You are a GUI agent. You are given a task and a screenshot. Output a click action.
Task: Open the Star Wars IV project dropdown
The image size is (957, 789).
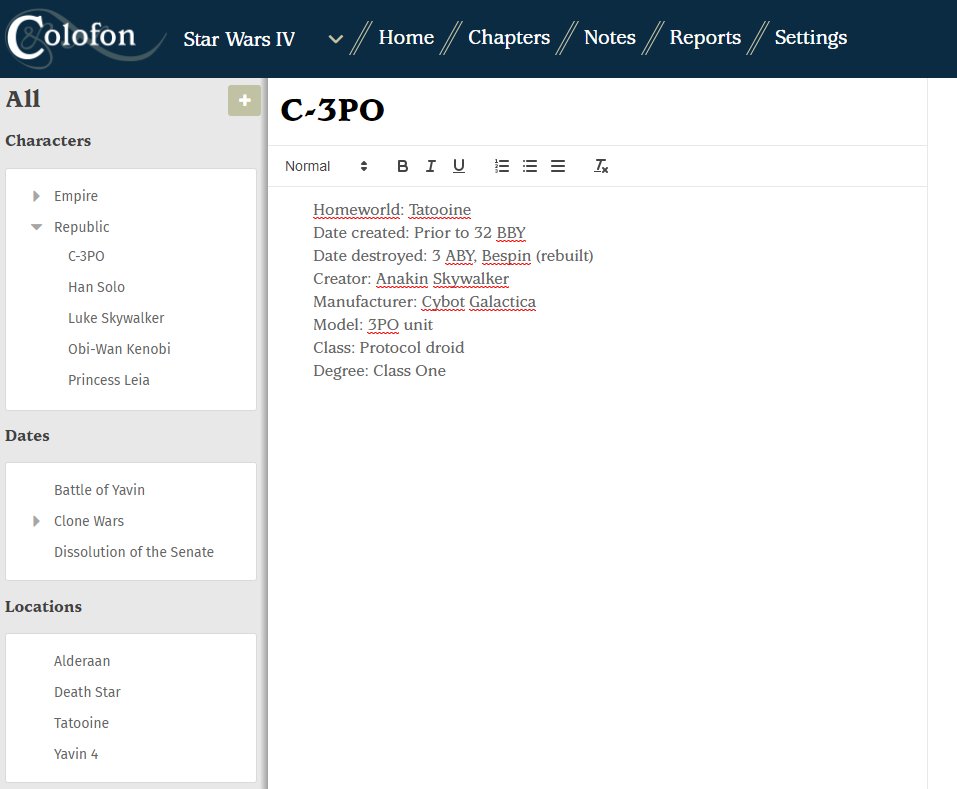[x=262, y=38]
